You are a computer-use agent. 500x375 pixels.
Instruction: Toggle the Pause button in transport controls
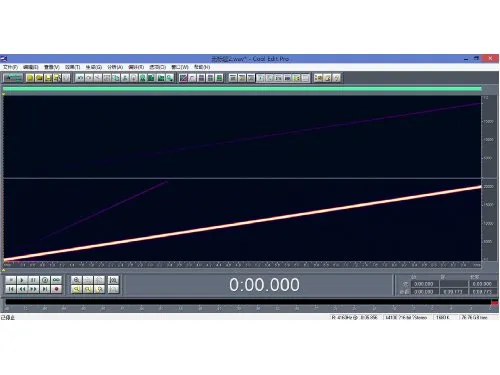[x=33, y=280]
